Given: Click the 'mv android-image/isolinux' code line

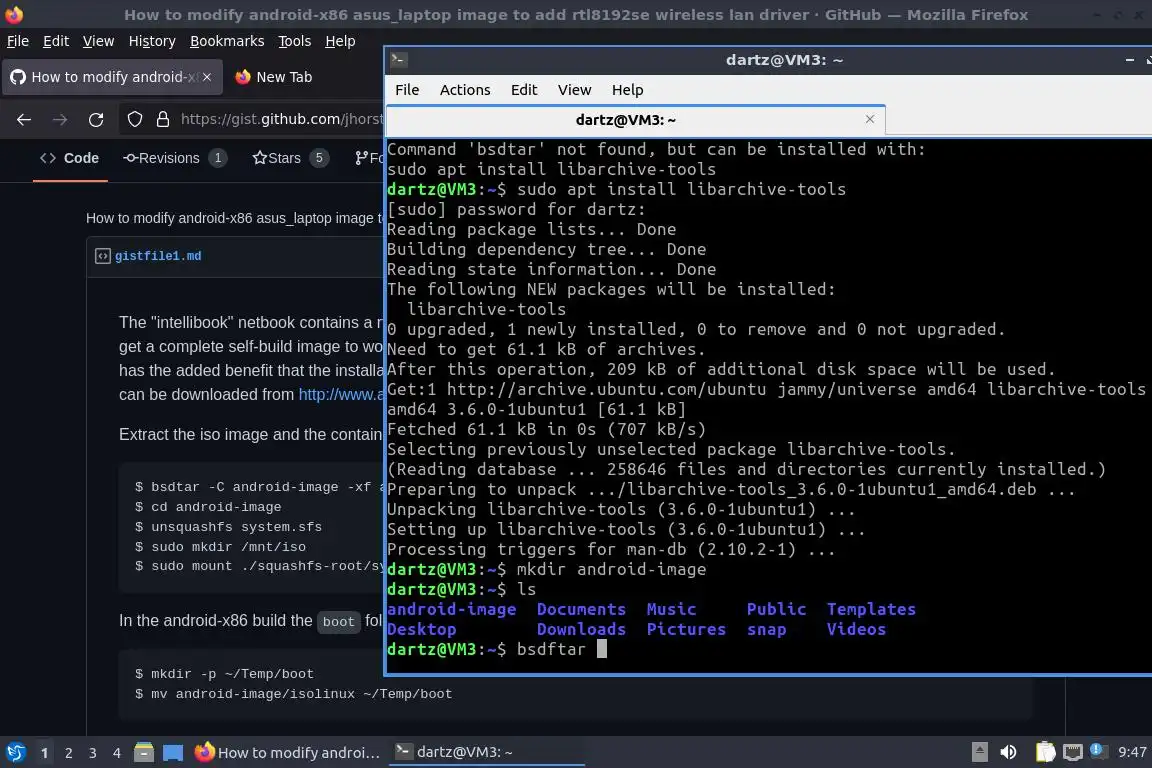Looking at the screenshot, I should tap(293, 694).
